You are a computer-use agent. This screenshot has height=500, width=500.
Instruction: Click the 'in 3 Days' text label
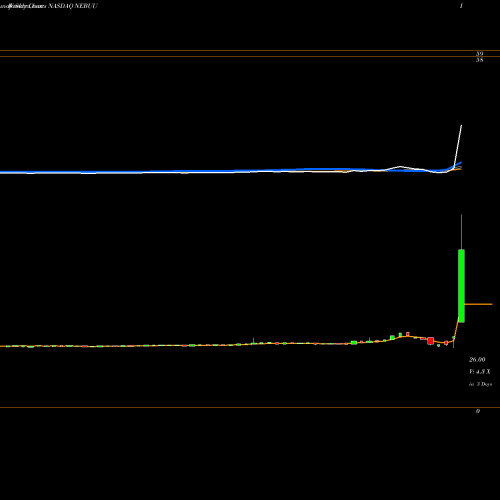[480, 384]
